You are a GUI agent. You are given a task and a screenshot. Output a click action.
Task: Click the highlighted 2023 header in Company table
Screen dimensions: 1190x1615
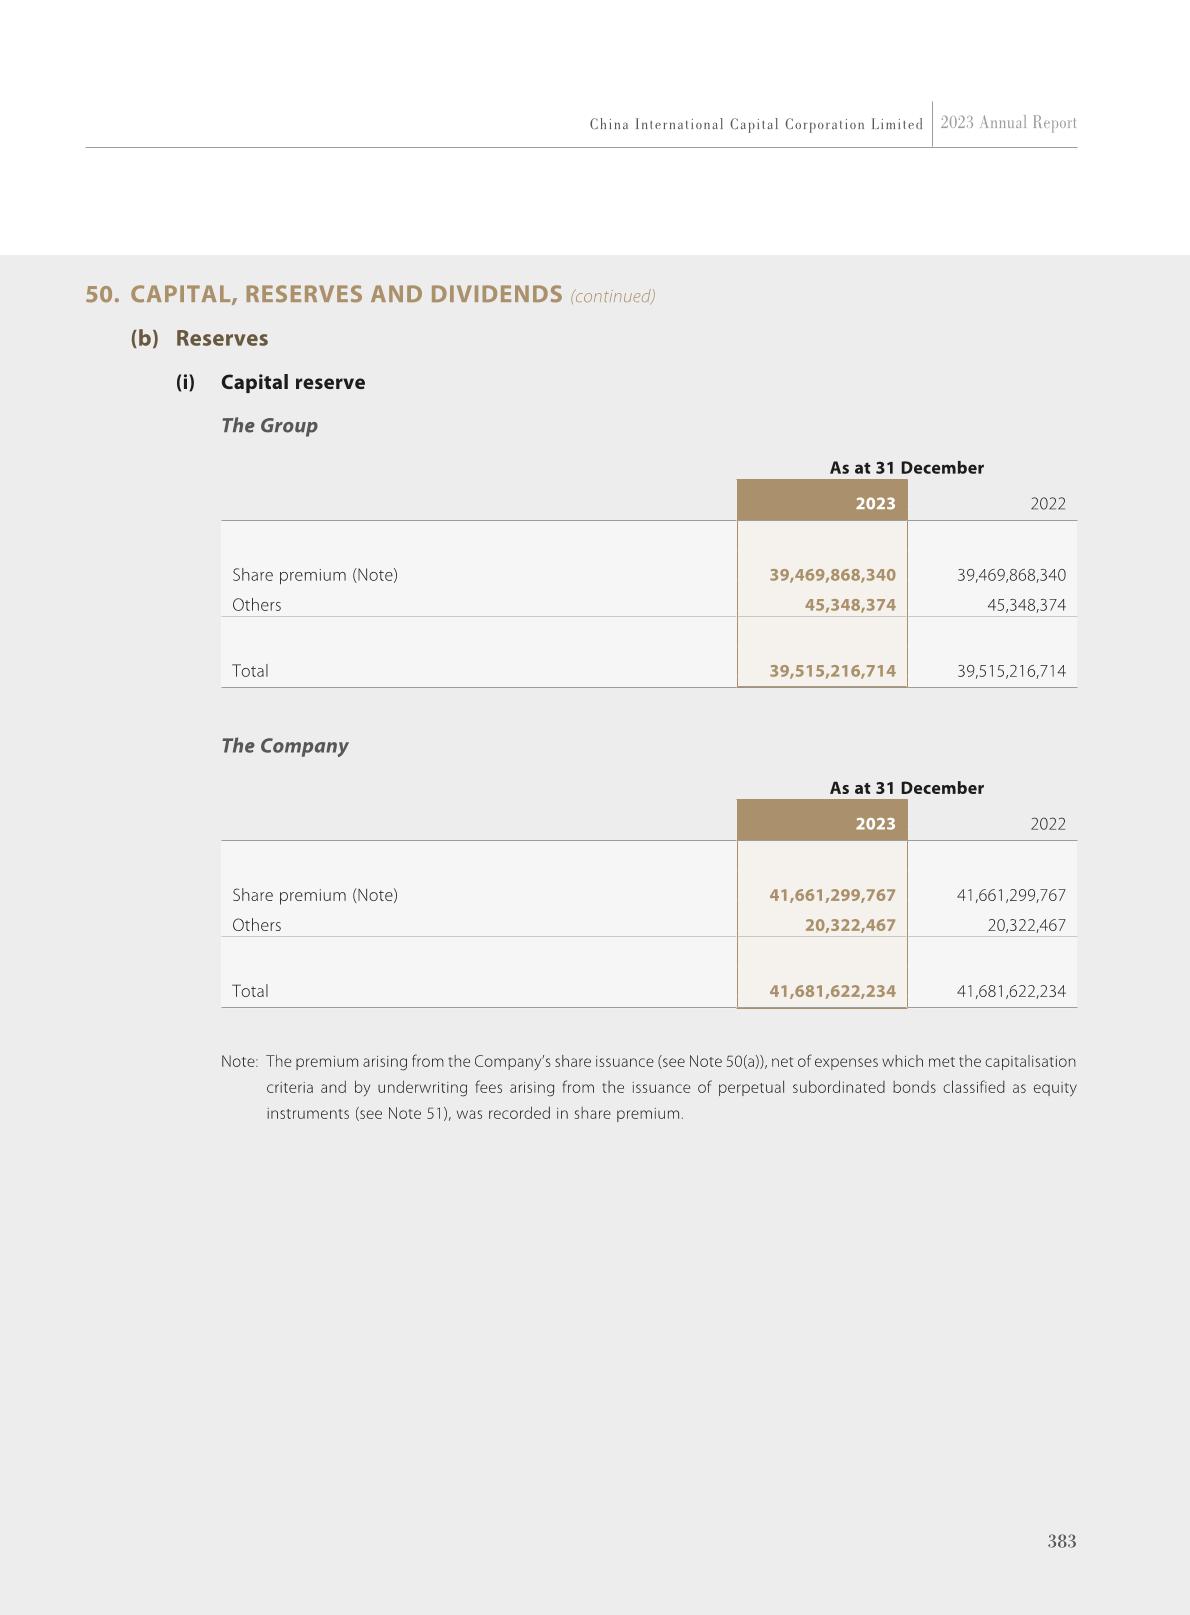click(875, 824)
